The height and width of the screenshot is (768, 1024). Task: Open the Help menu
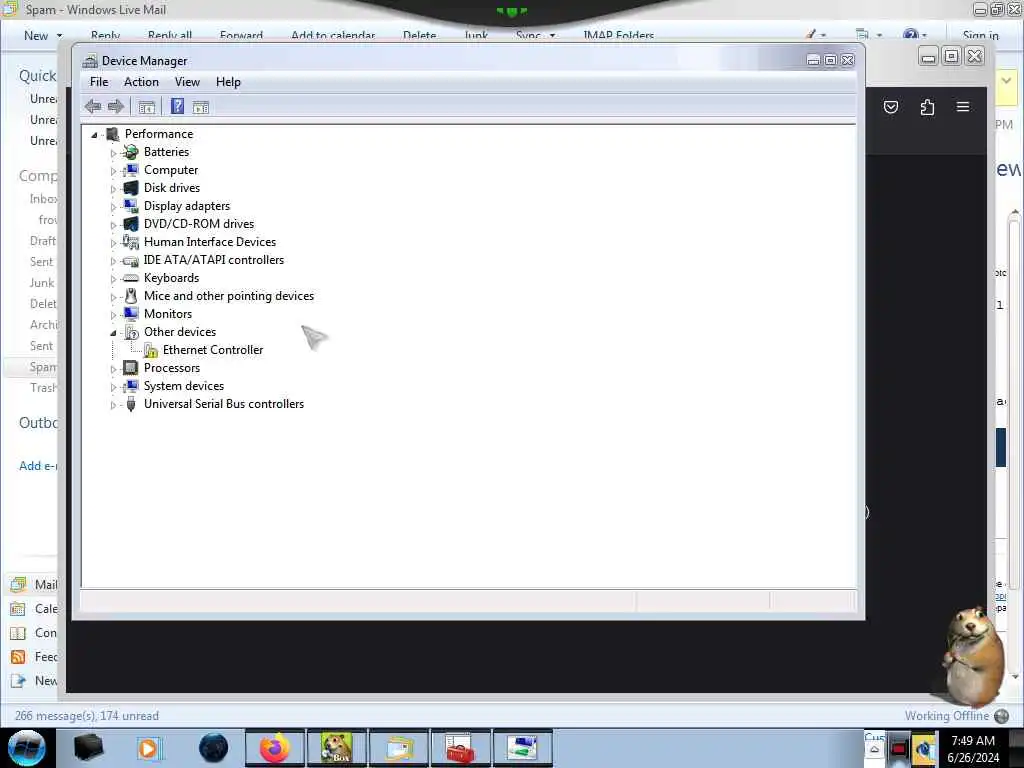tap(228, 82)
